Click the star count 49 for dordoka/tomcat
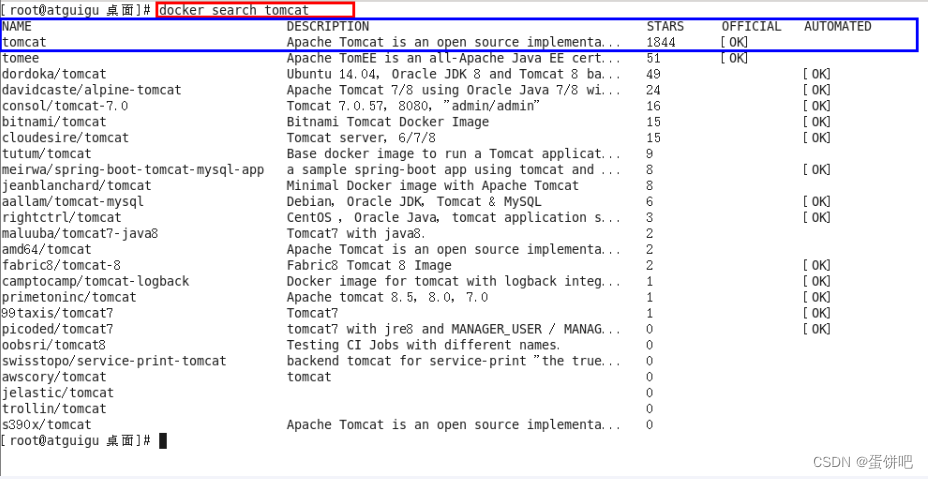This screenshot has width=928, height=479. 654,75
